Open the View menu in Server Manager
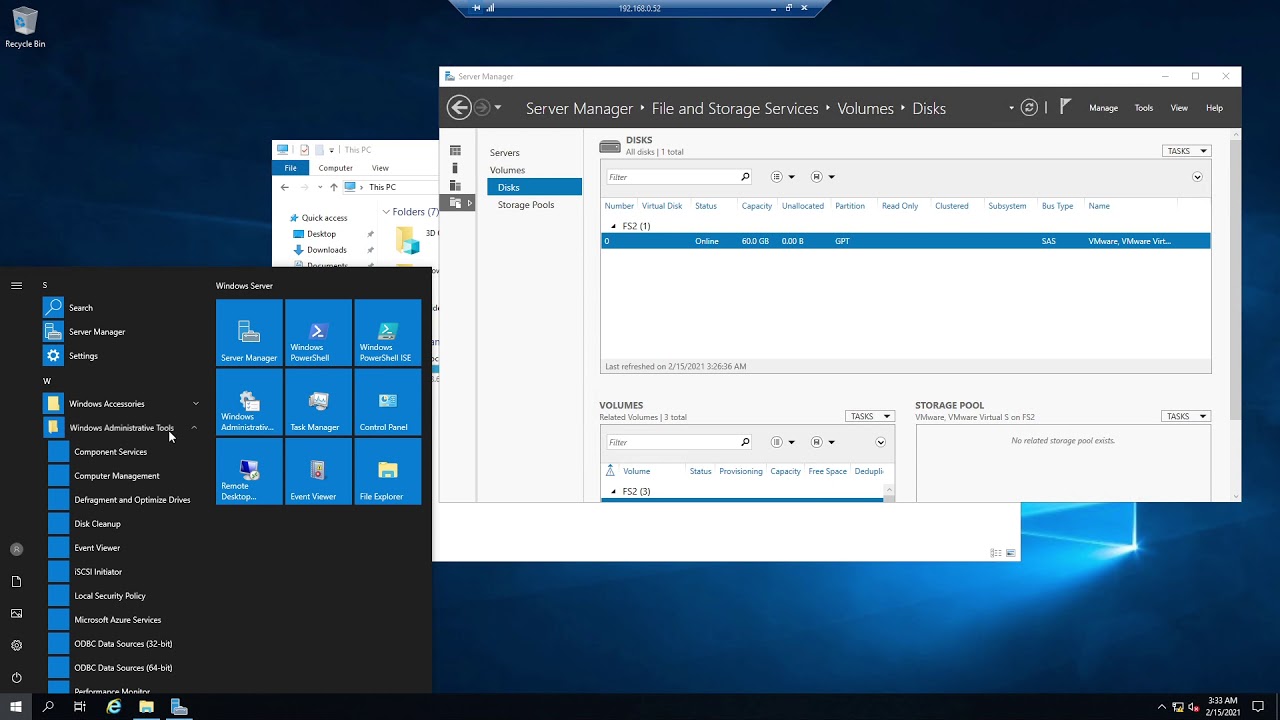This screenshot has width=1280, height=720. [x=1179, y=108]
